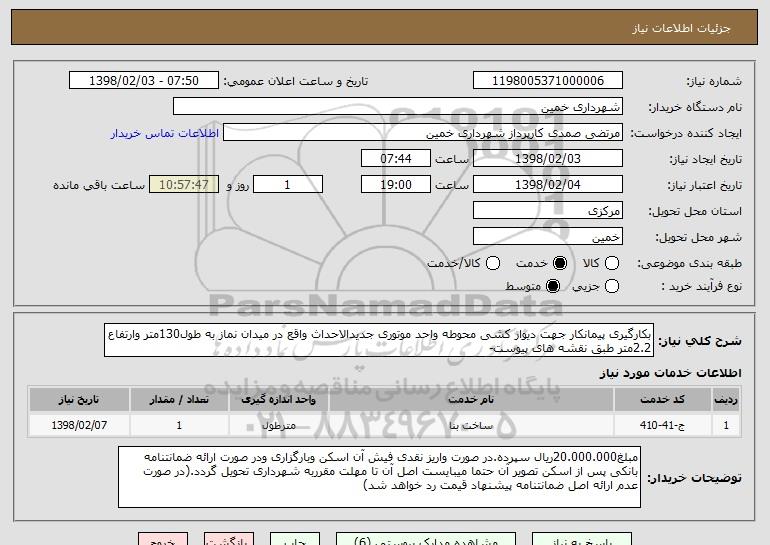Click the countdown timer 10:57:47
The image size is (770, 545).
point(184,185)
